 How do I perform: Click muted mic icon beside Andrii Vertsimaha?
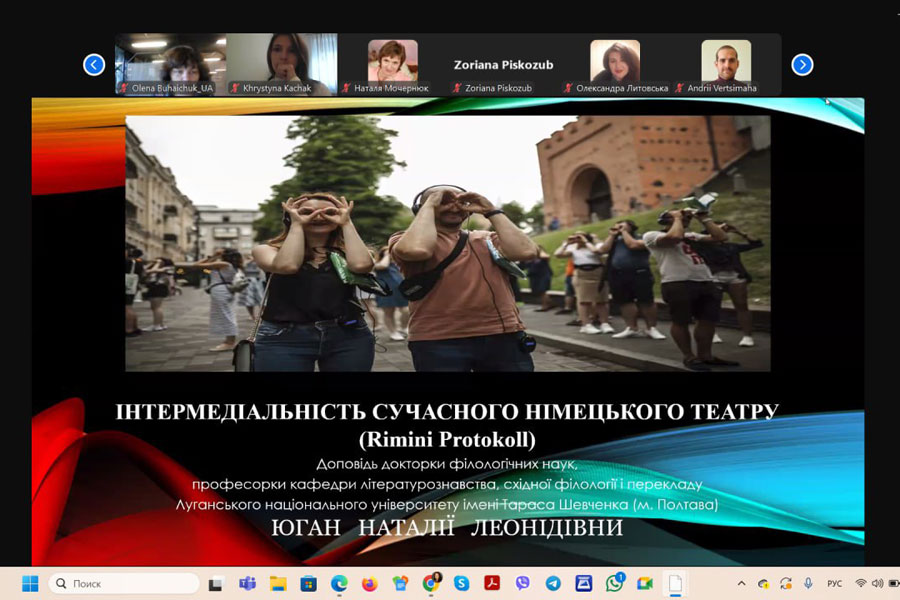click(679, 88)
